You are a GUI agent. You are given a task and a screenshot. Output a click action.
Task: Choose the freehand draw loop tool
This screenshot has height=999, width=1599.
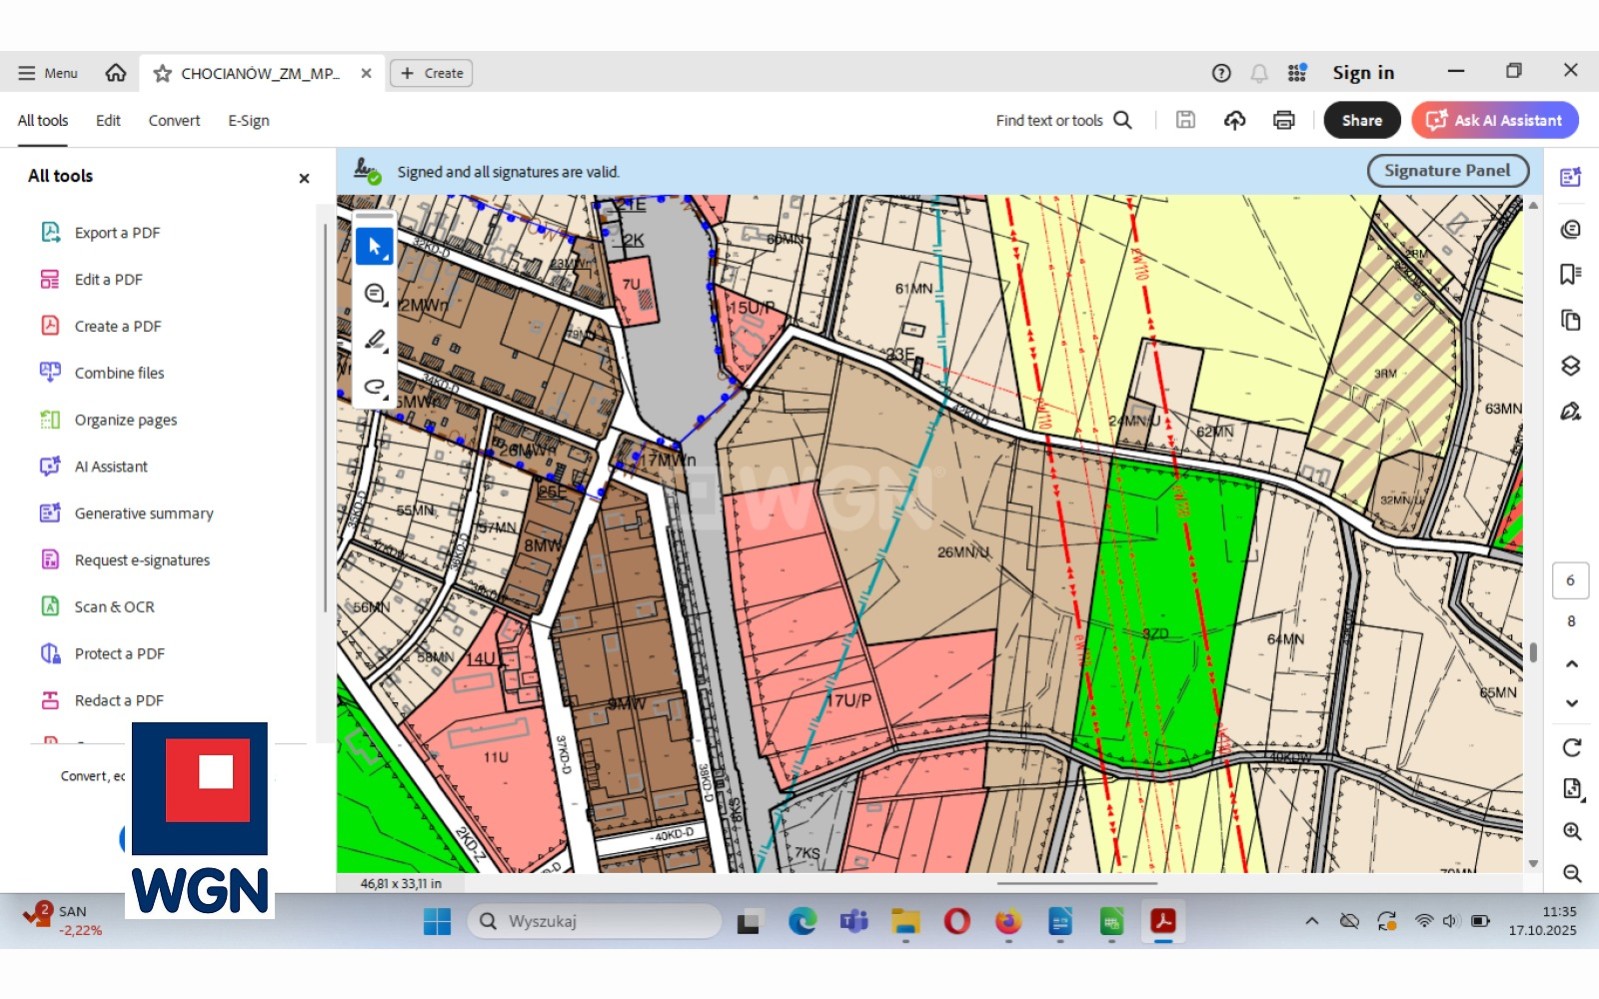(375, 386)
